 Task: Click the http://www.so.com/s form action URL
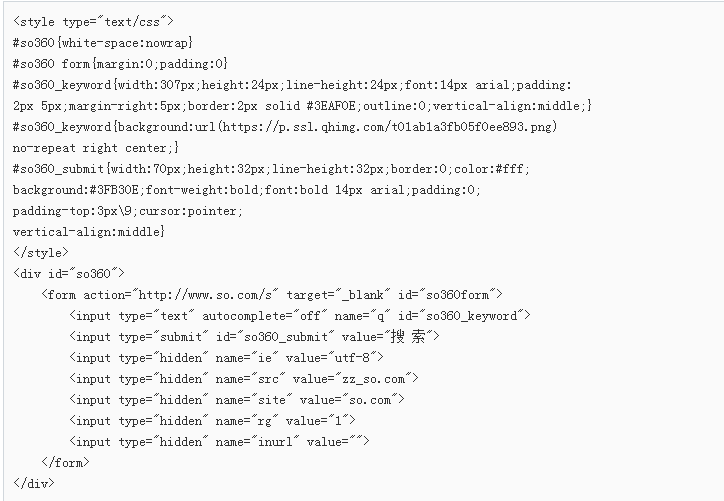(x=205, y=295)
